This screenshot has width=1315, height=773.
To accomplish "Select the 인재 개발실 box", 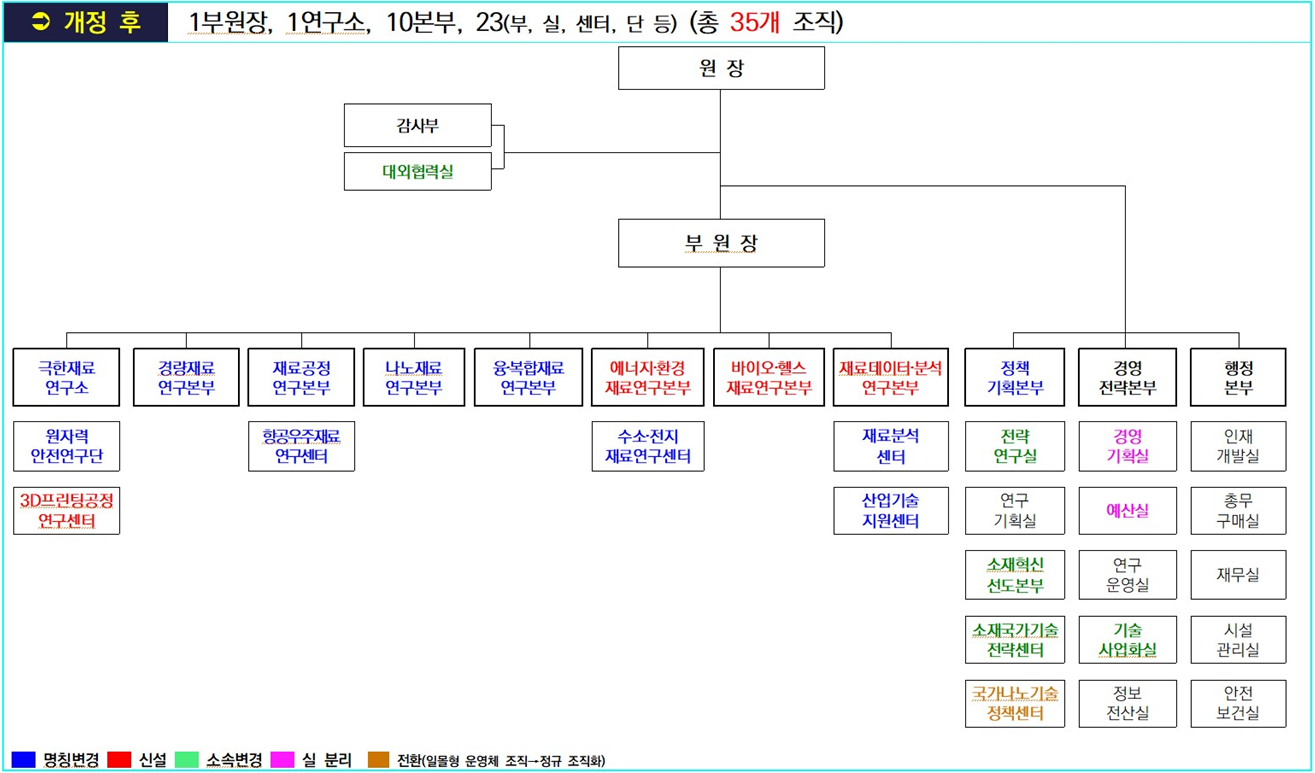I will pyautogui.click(x=1238, y=446).
